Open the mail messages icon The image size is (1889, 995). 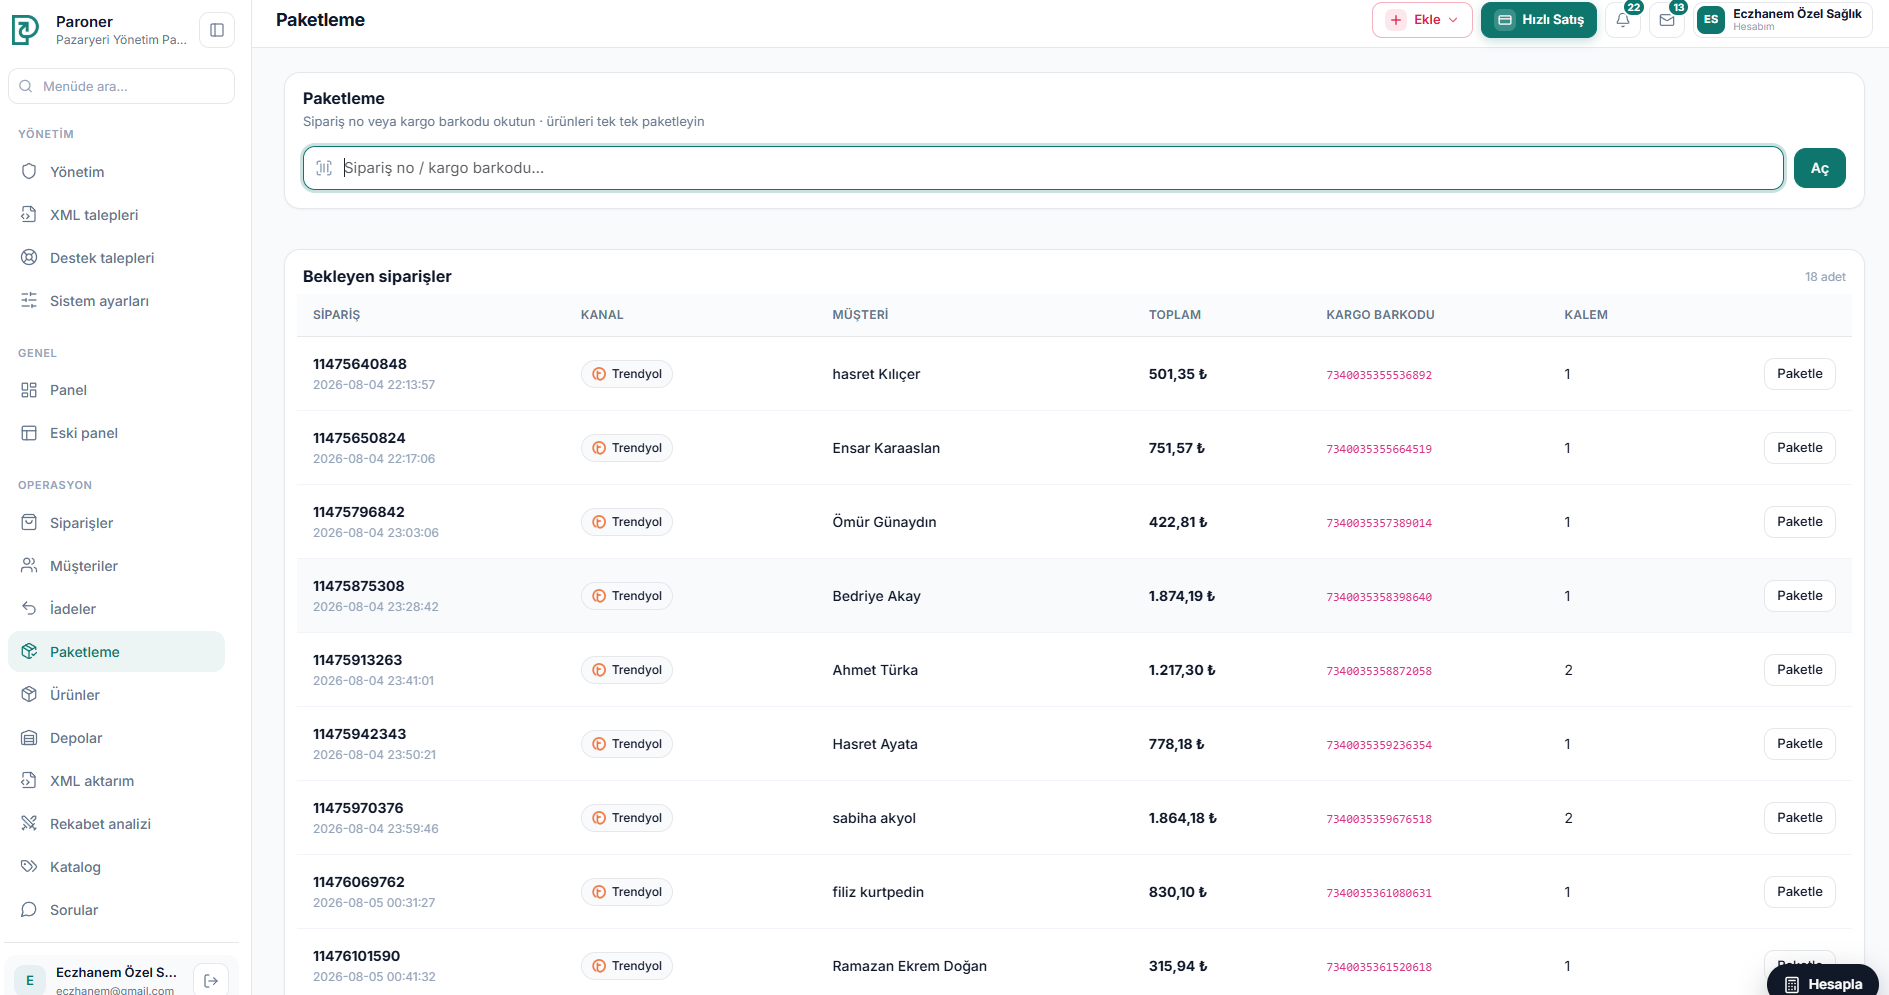(1666, 20)
